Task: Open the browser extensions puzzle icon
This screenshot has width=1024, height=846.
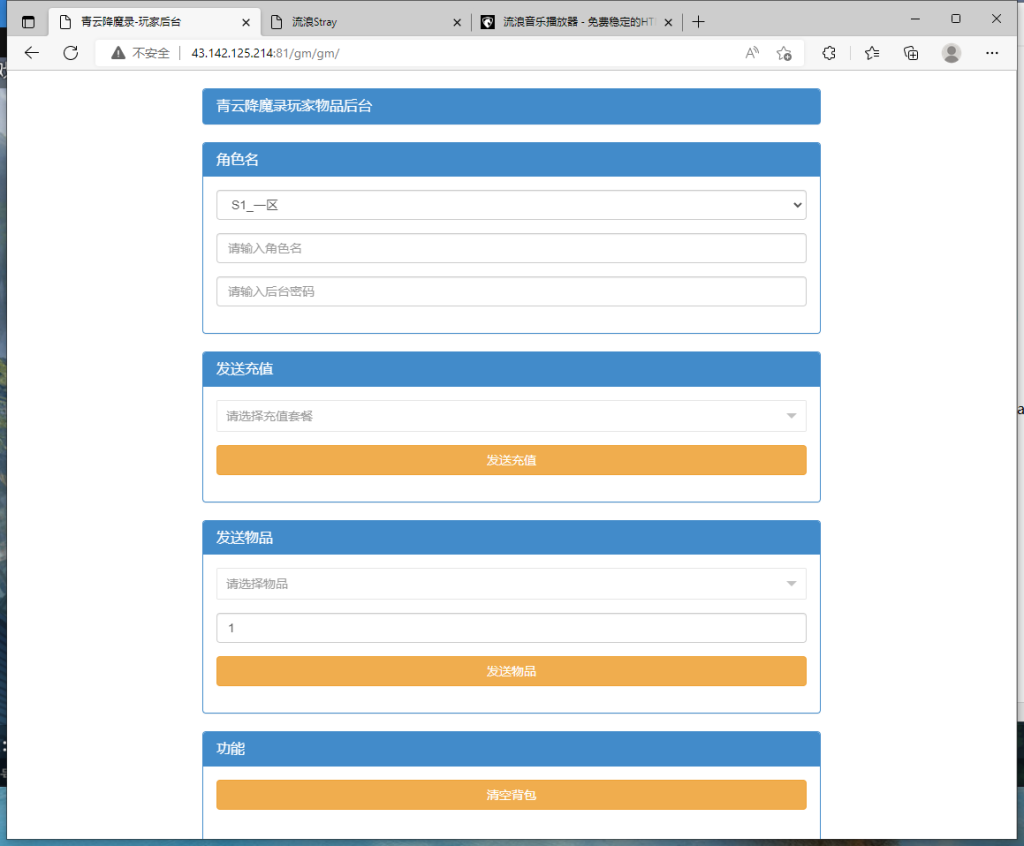Action: pyautogui.click(x=829, y=53)
